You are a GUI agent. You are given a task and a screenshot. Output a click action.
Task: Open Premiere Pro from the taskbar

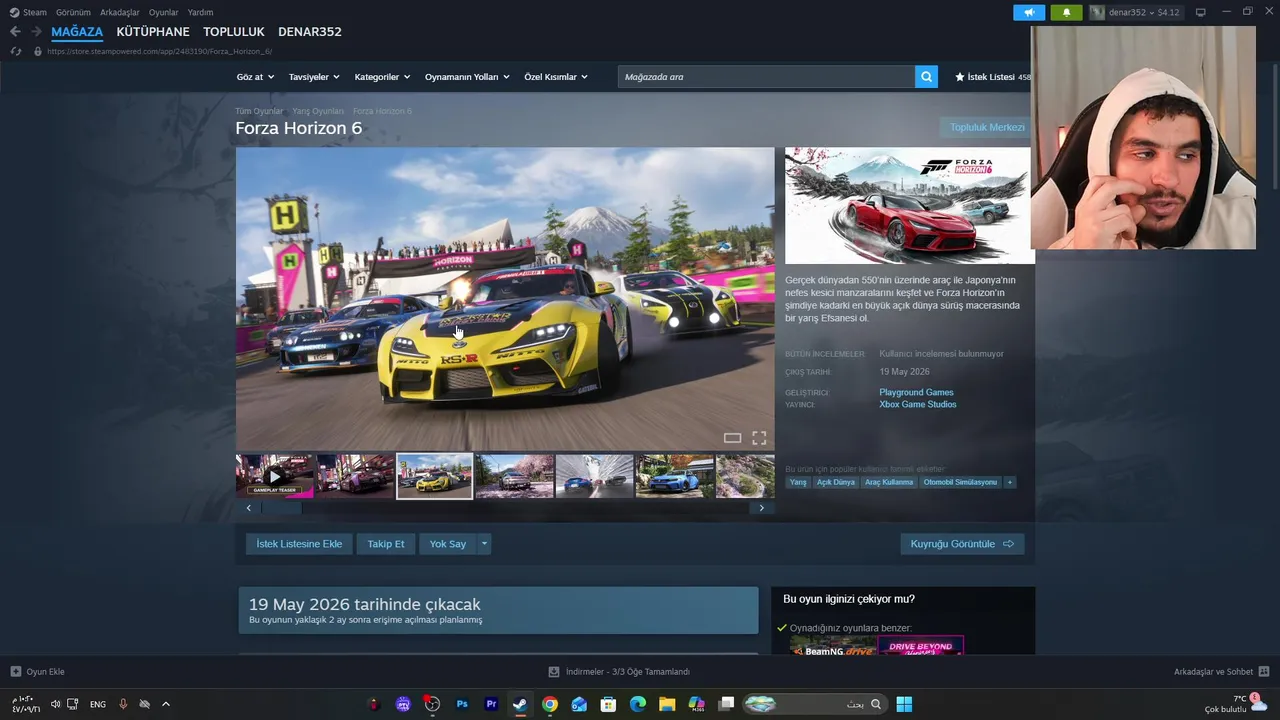[x=491, y=704]
